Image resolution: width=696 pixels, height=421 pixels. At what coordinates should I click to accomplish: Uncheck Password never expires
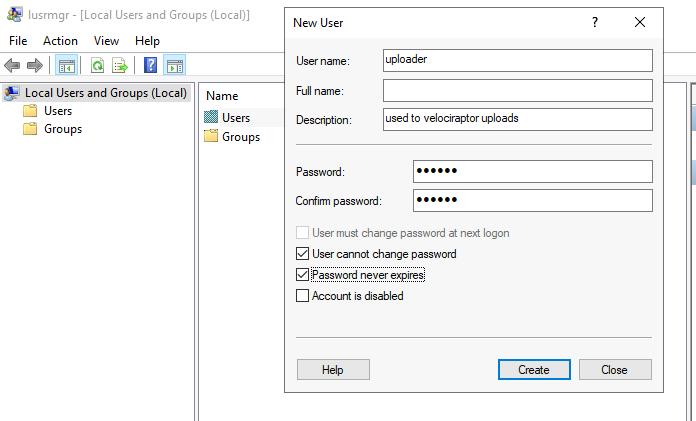point(303,274)
